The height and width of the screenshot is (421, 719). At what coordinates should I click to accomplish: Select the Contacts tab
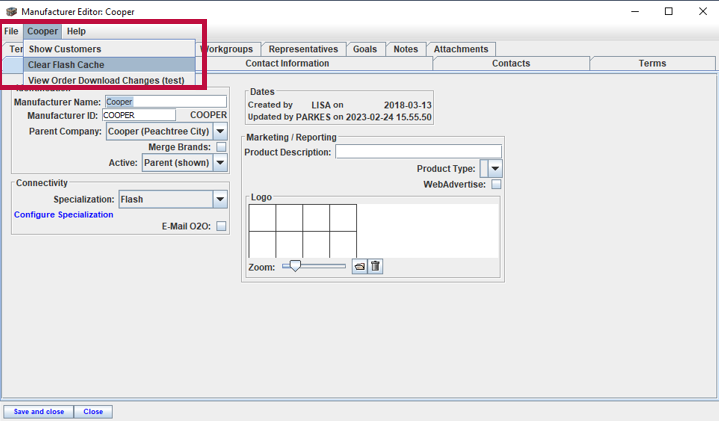click(x=511, y=63)
